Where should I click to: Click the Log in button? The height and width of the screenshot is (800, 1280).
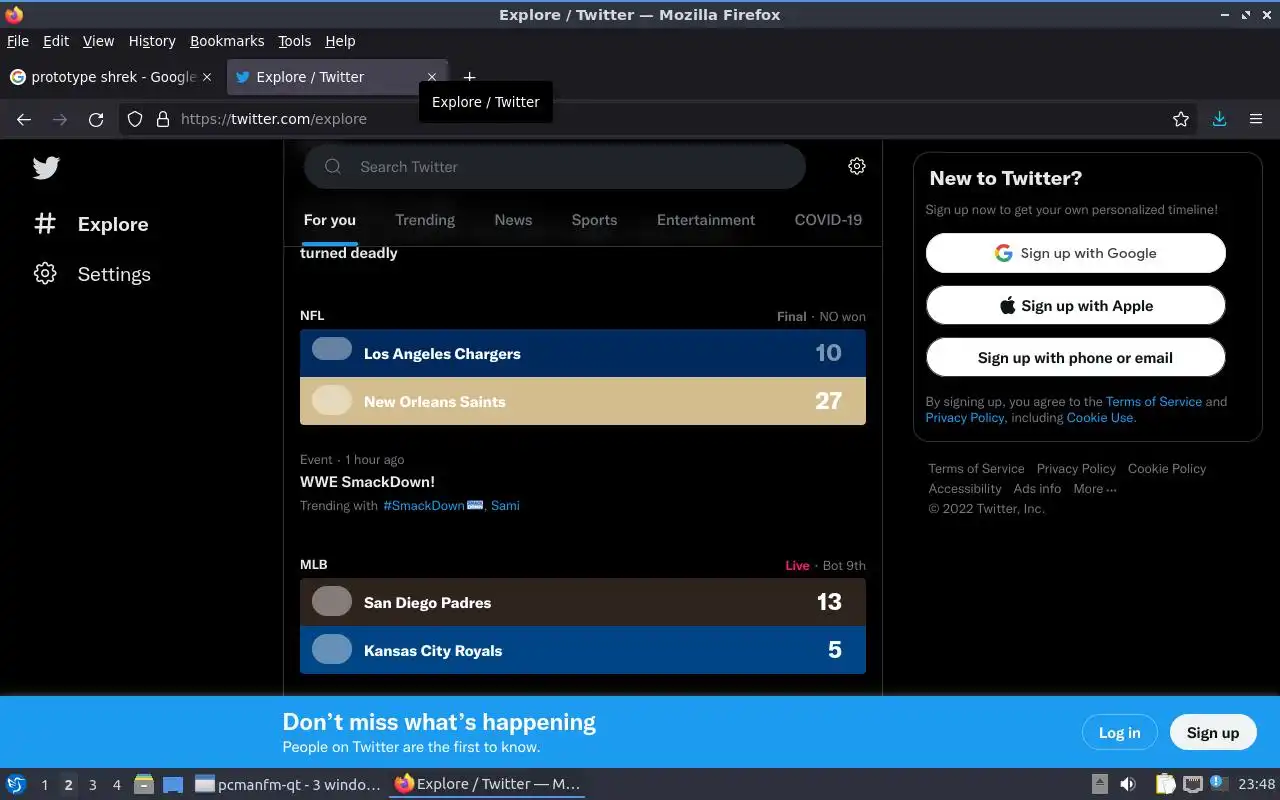(x=1119, y=732)
